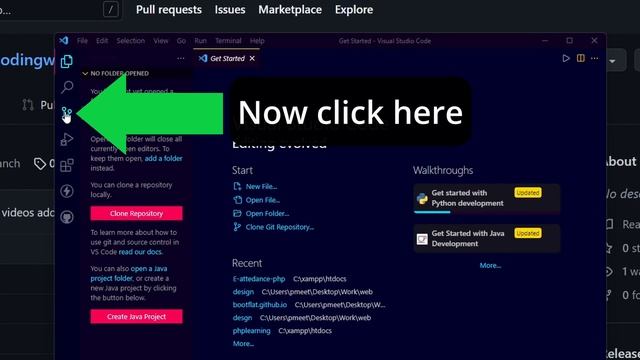Screen dimensions: 640x360
Task: Open the editor More Actions ellipsis
Action: (595, 58)
